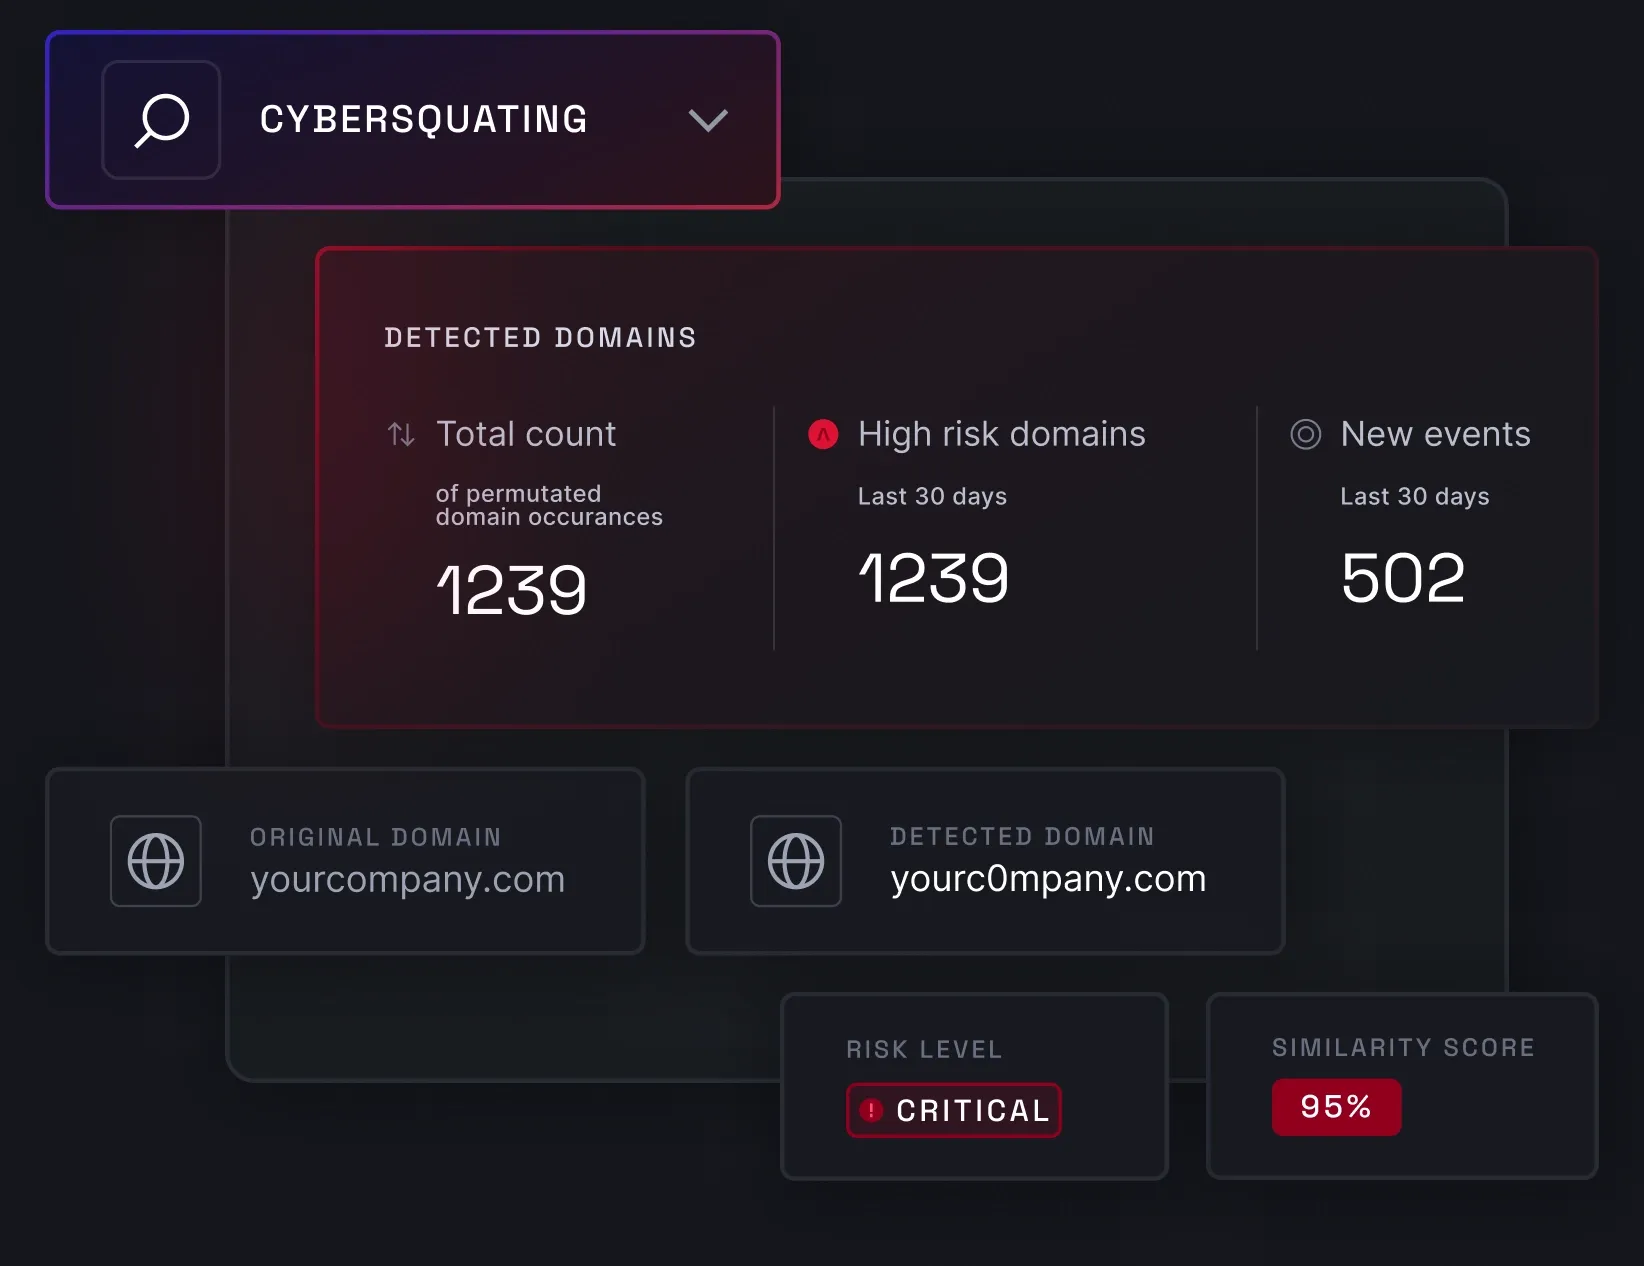1644x1266 pixels.
Task: Expand the Cybersquating dropdown chevron
Action: 708,121
